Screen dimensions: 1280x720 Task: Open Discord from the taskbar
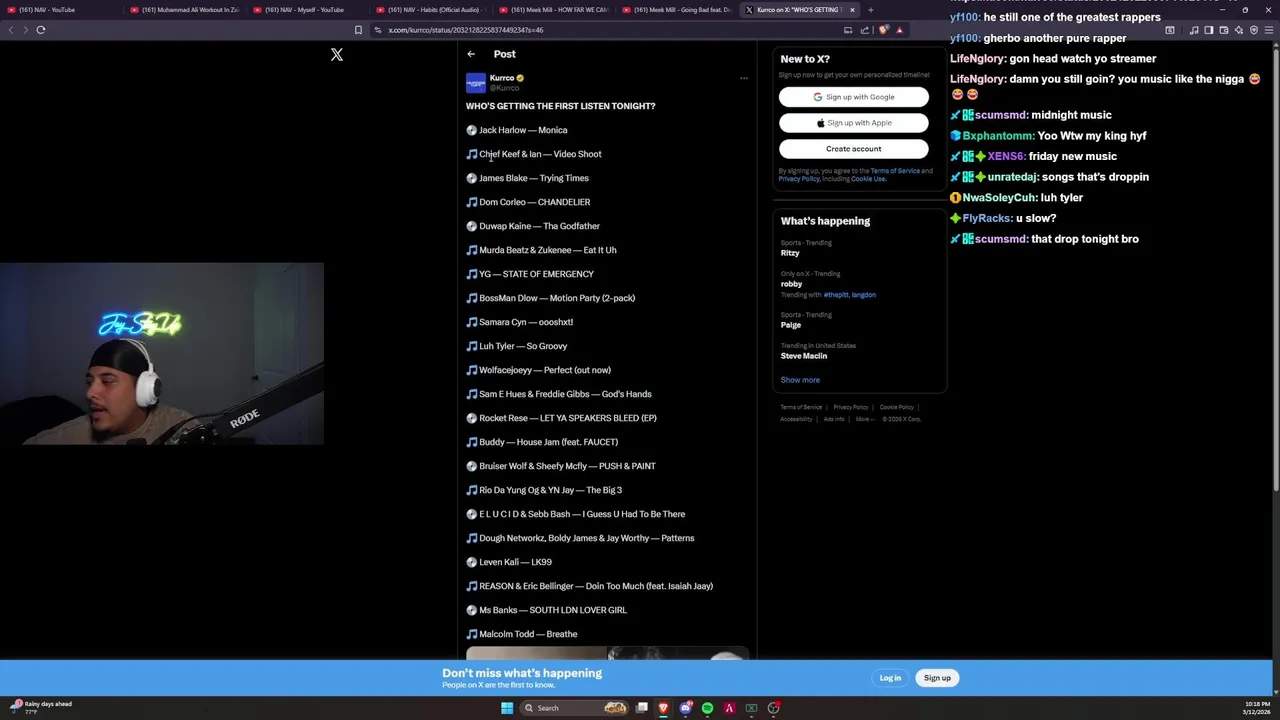click(685, 708)
